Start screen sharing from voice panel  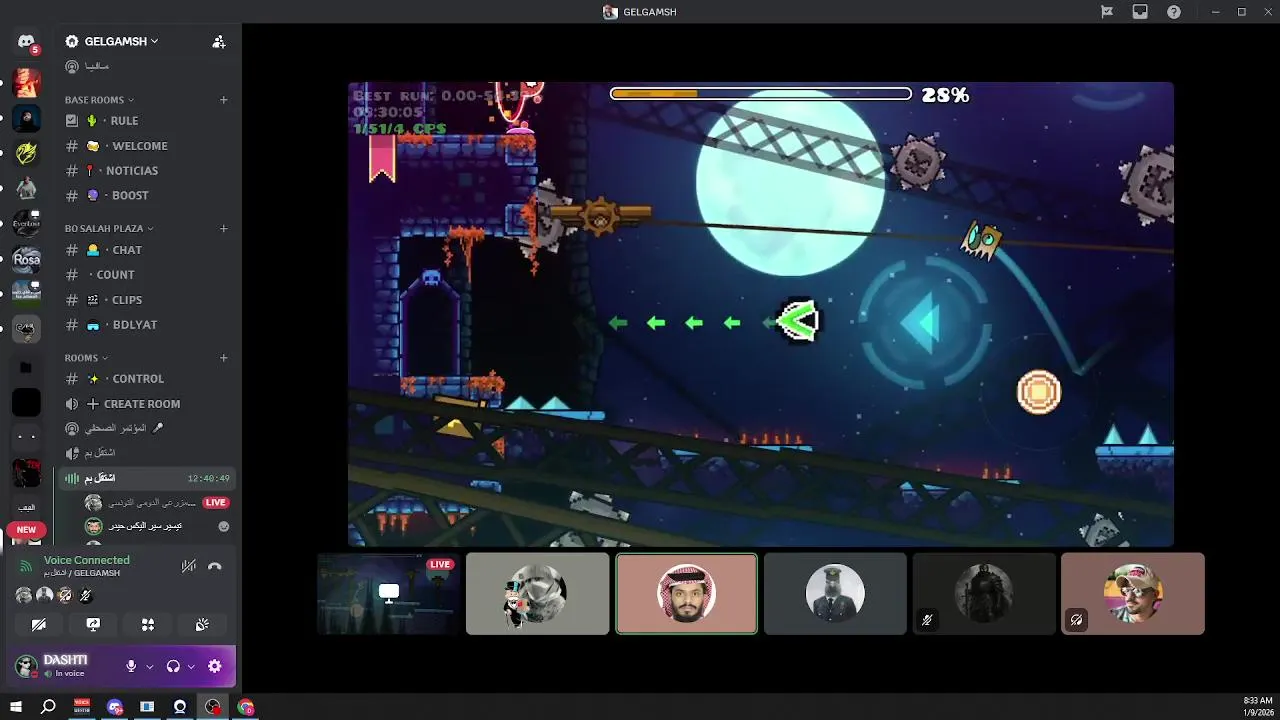point(93,624)
